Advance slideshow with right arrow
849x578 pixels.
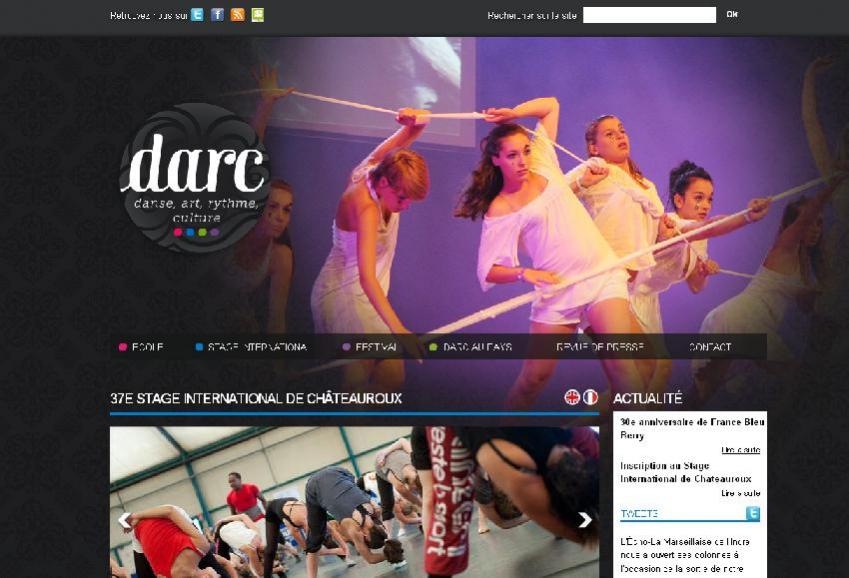585,519
